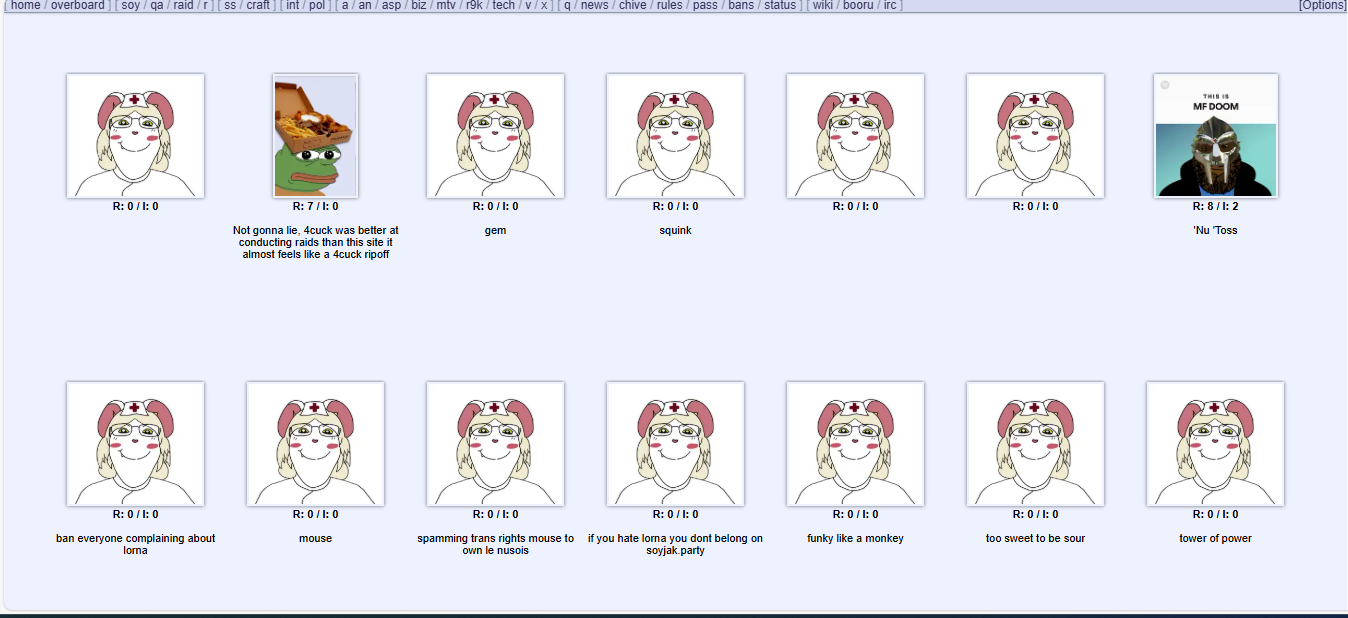Image resolution: width=1348 pixels, height=618 pixels.
Task: Open the status page link
Action: (780, 5)
